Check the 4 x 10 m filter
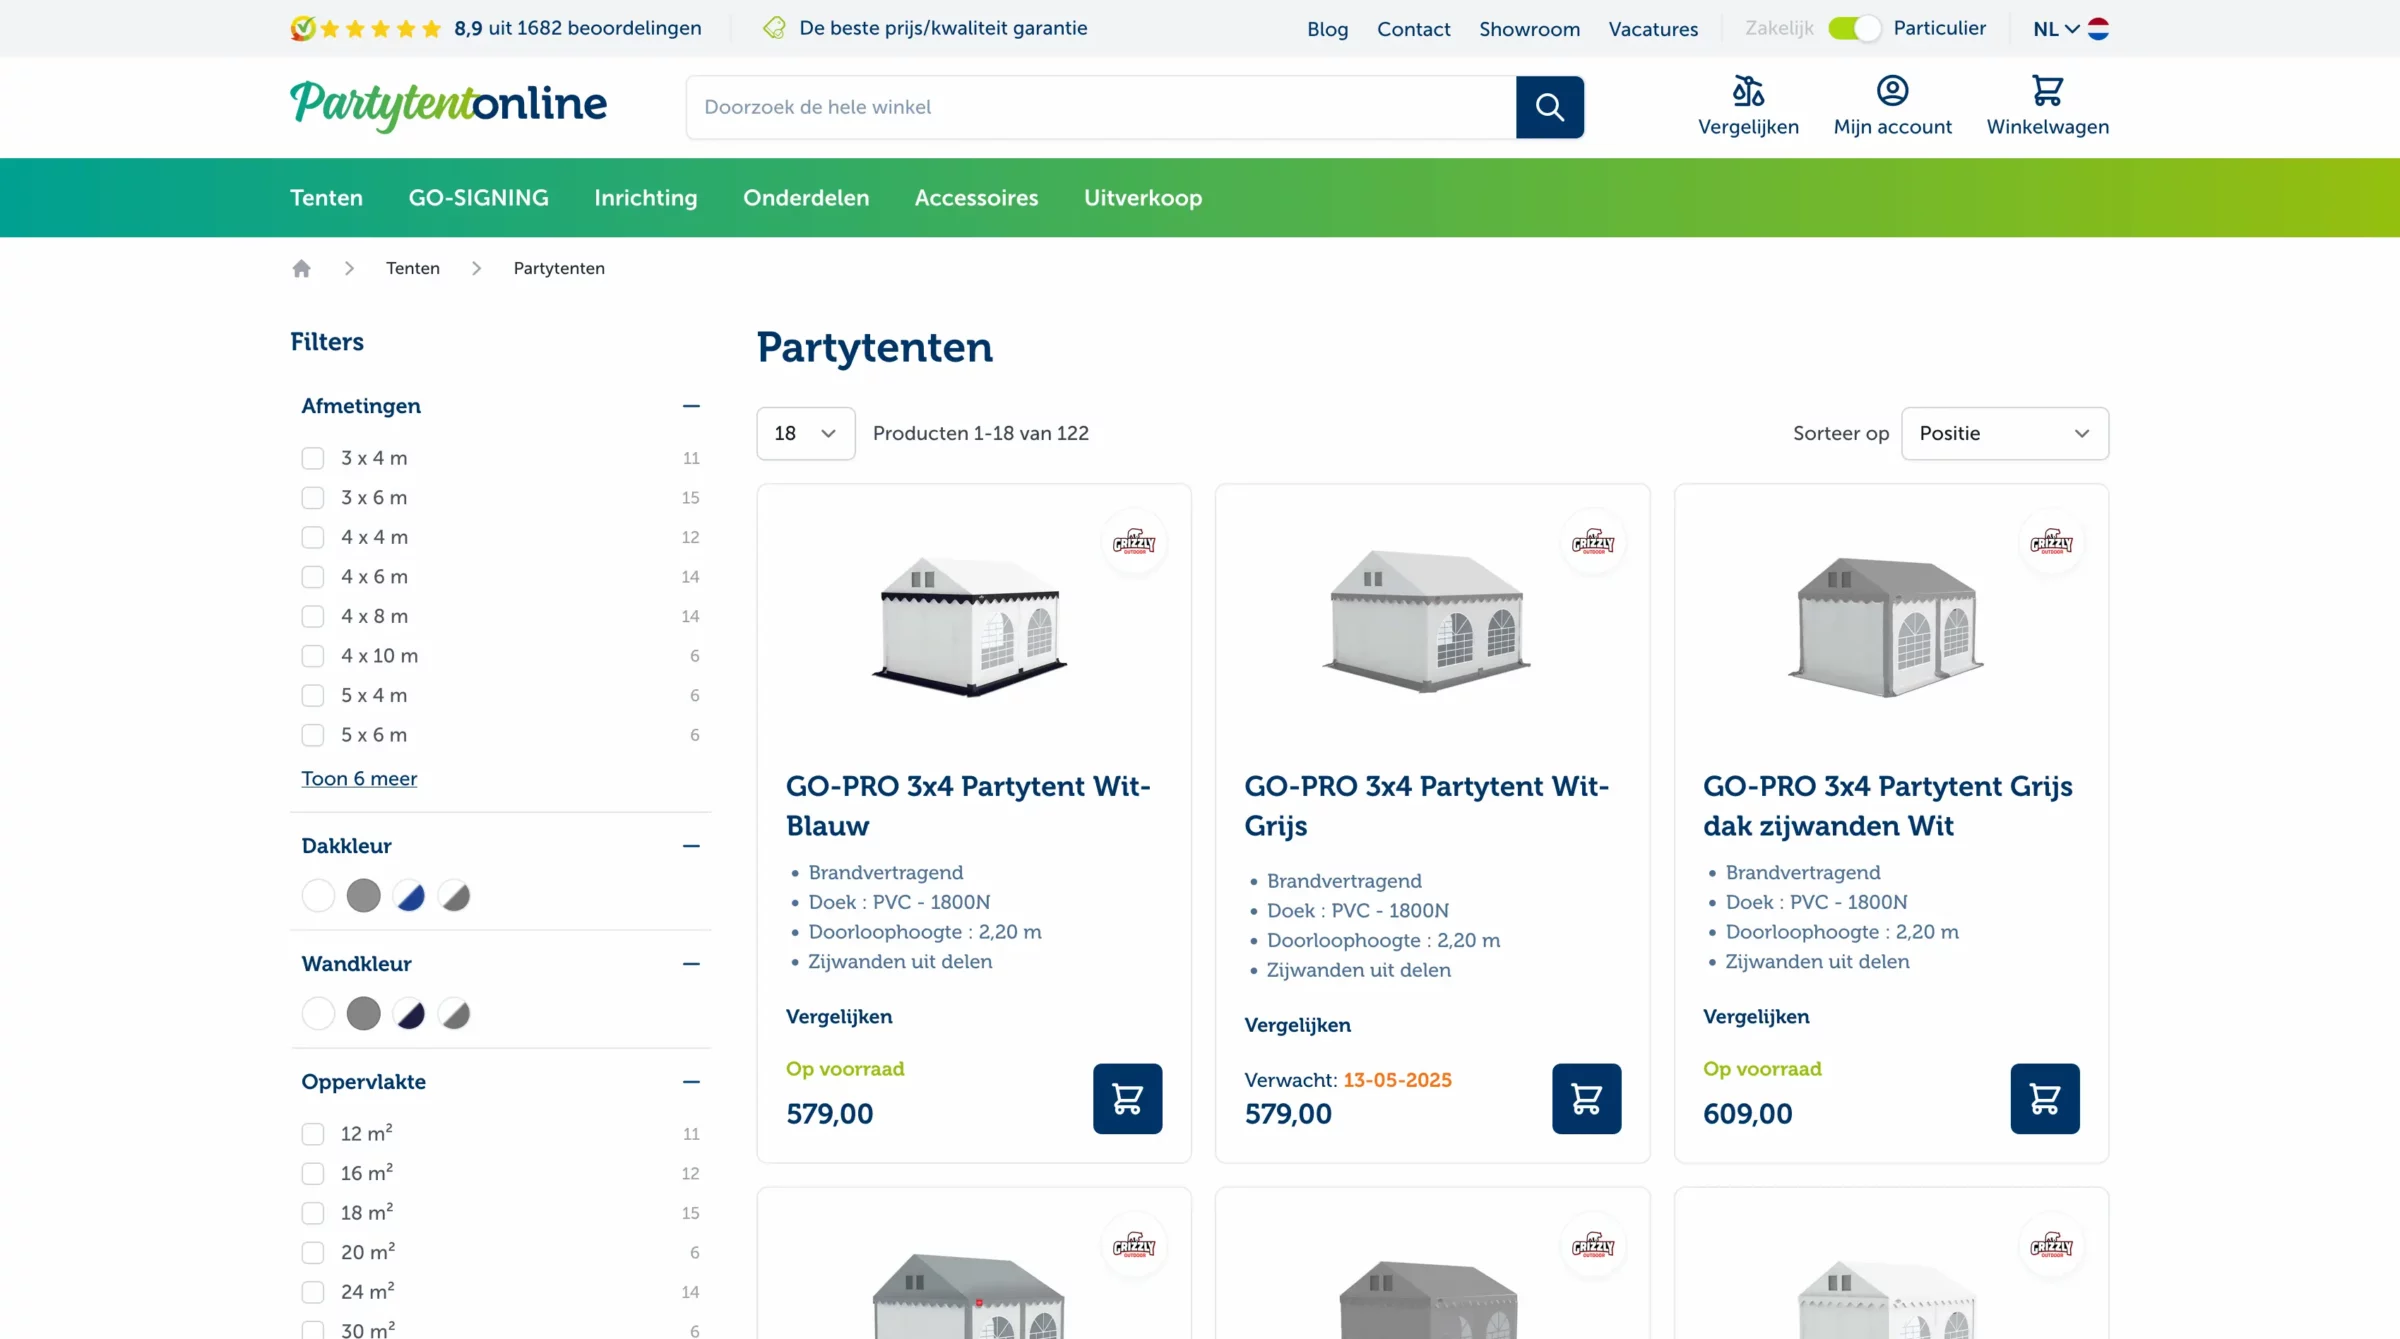Screen dimensions: 2400x1339 pos(313,656)
